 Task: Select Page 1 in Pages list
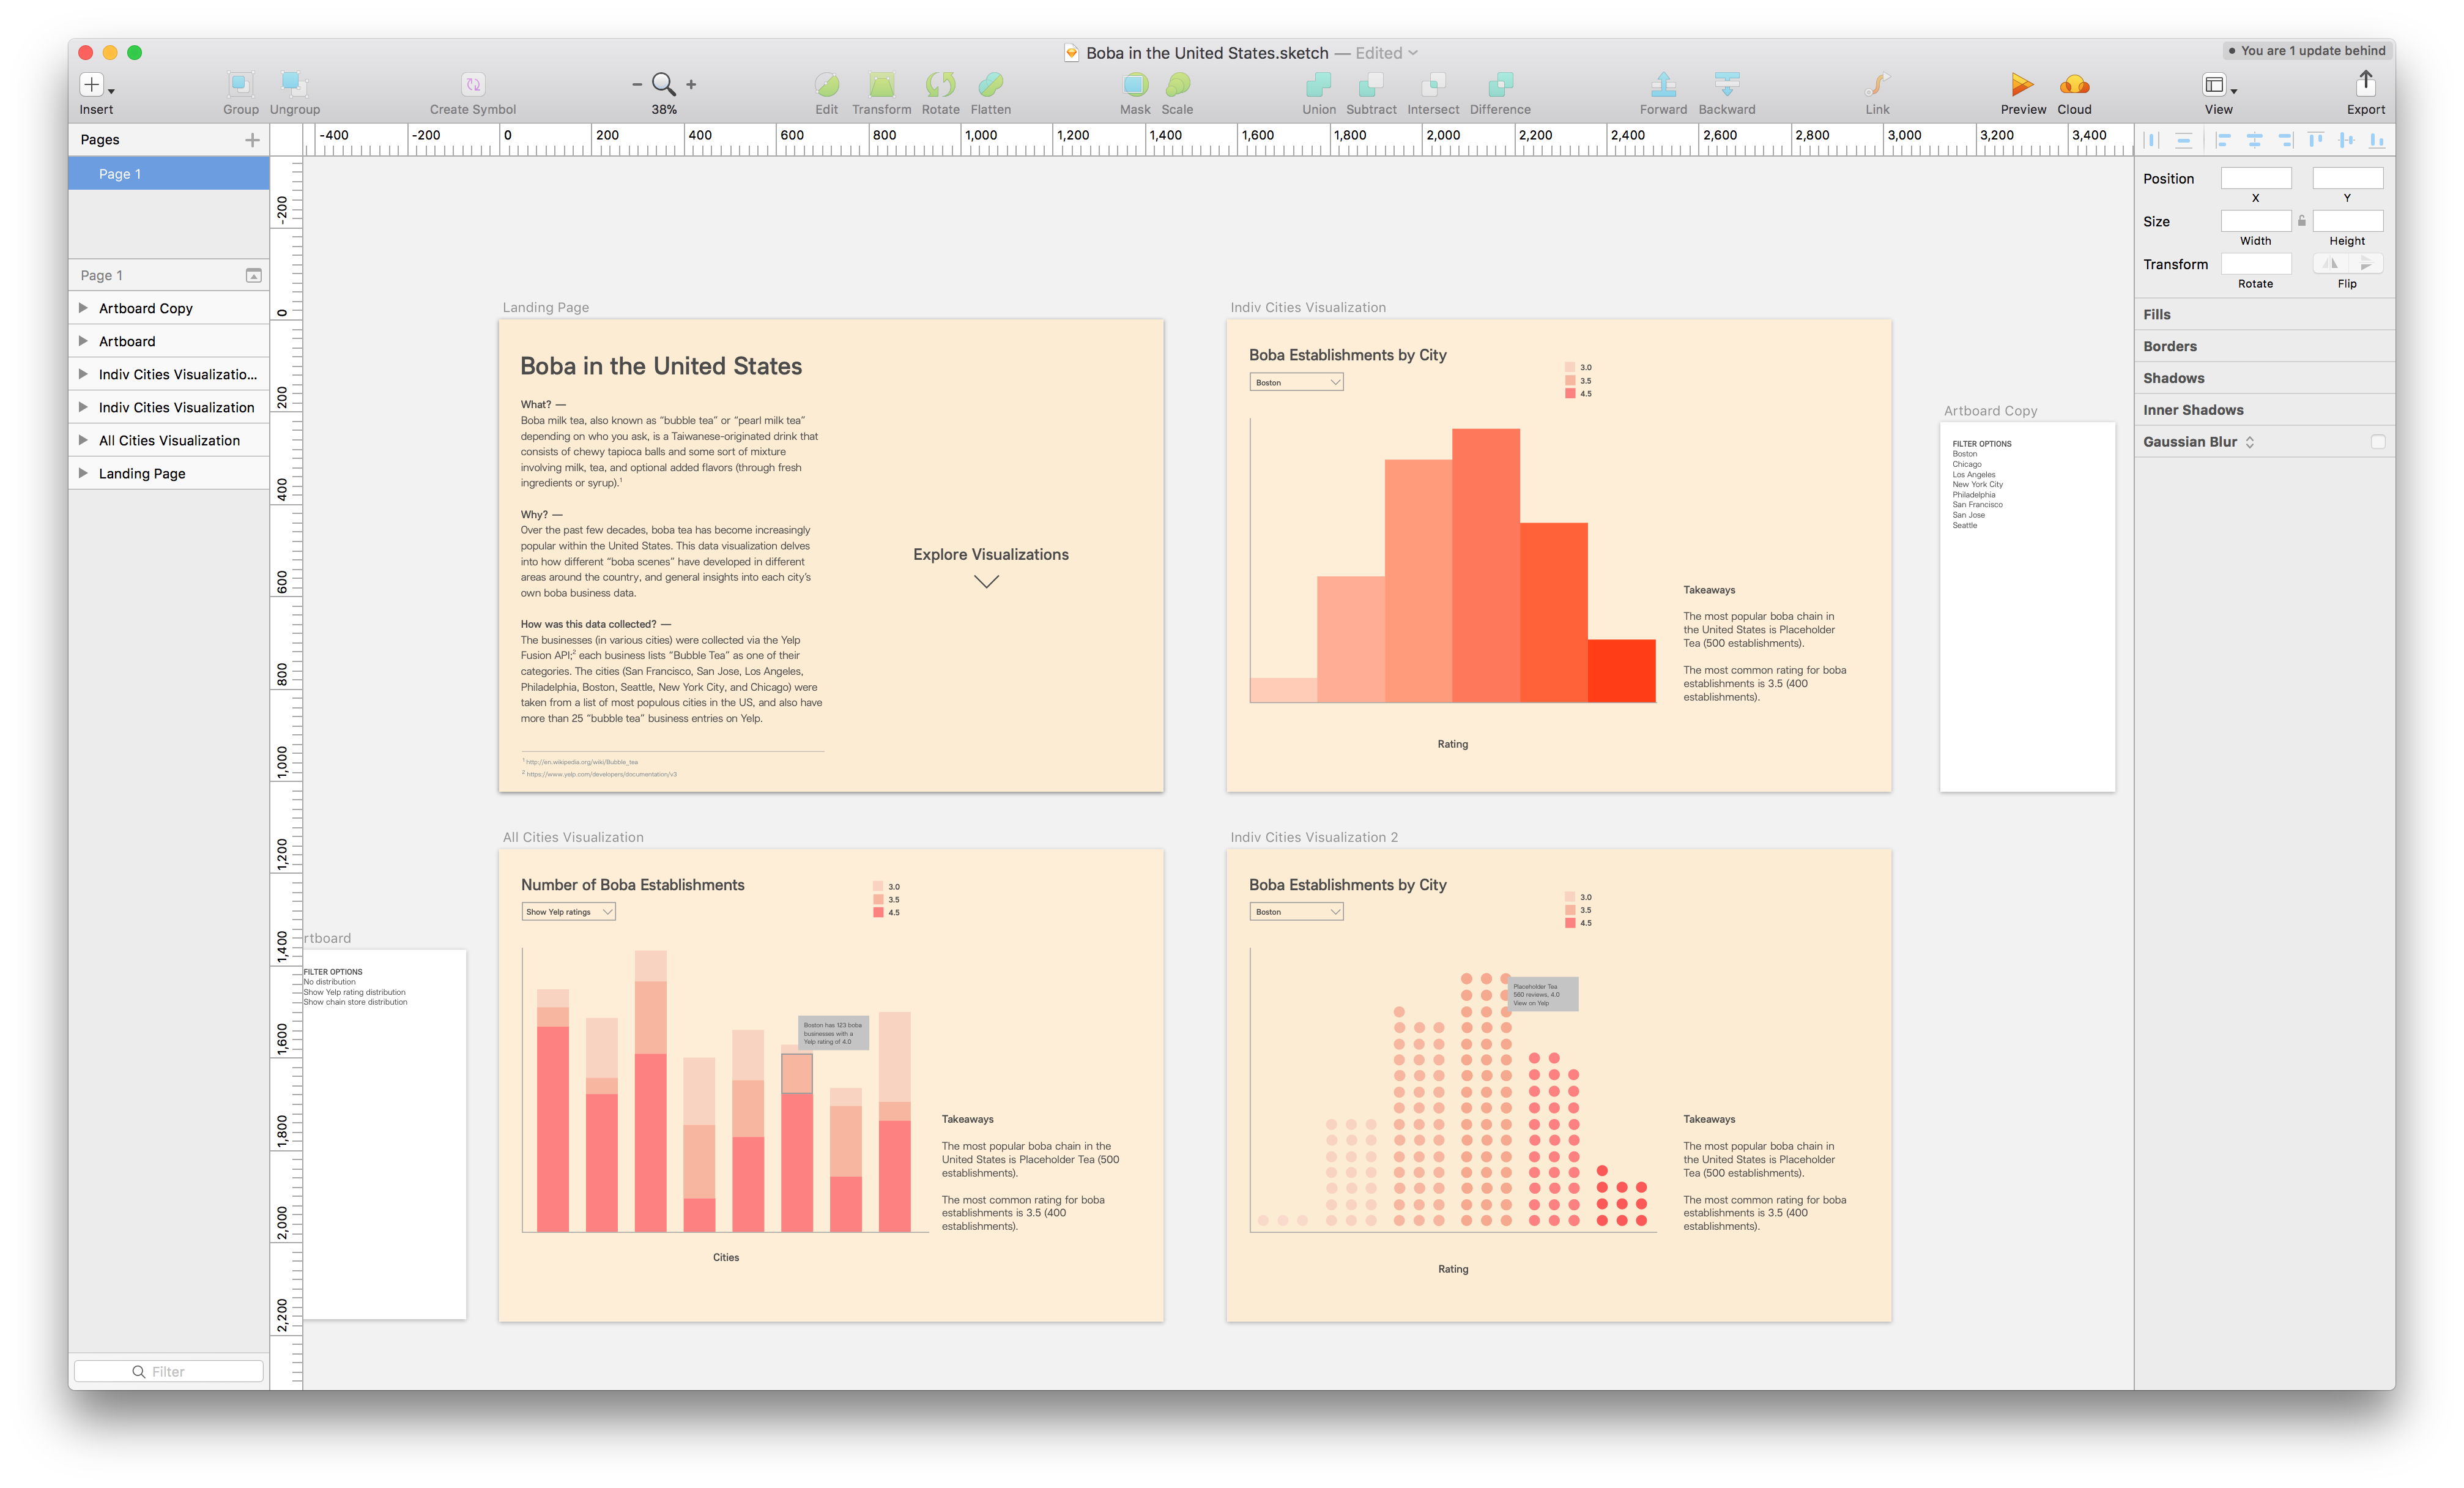click(x=168, y=174)
